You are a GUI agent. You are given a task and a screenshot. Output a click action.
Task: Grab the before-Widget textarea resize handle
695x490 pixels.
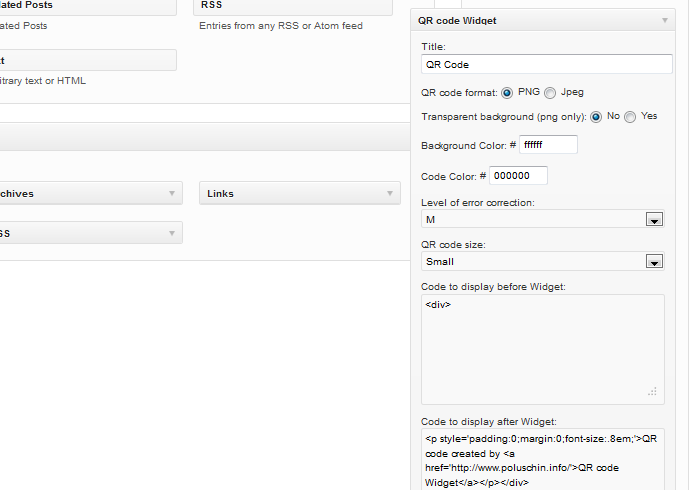click(x=652, y=392)
